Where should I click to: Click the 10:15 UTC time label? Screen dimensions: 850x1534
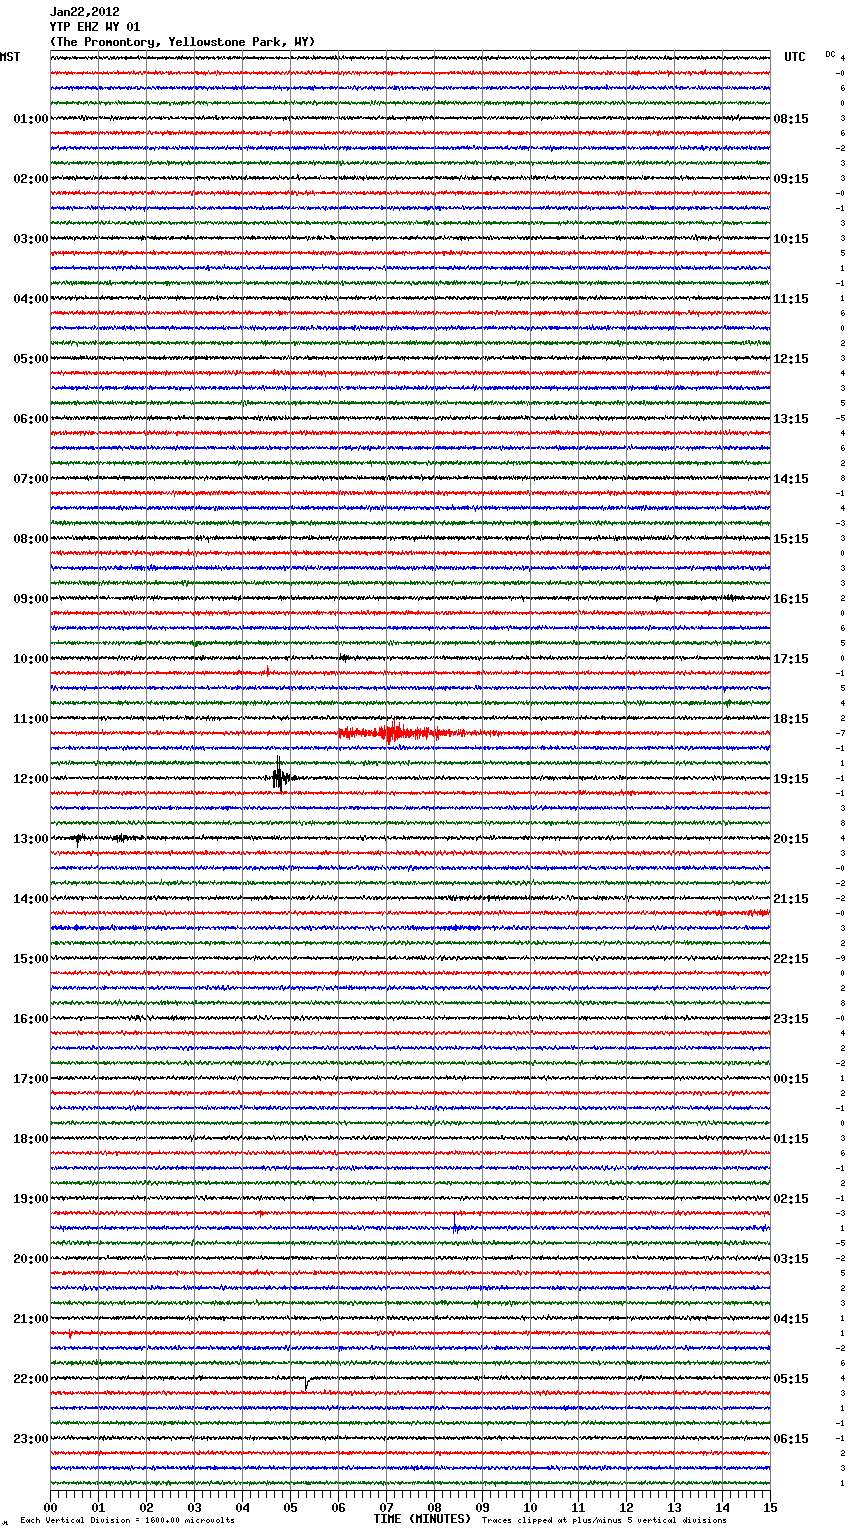[x=791, y=239]
